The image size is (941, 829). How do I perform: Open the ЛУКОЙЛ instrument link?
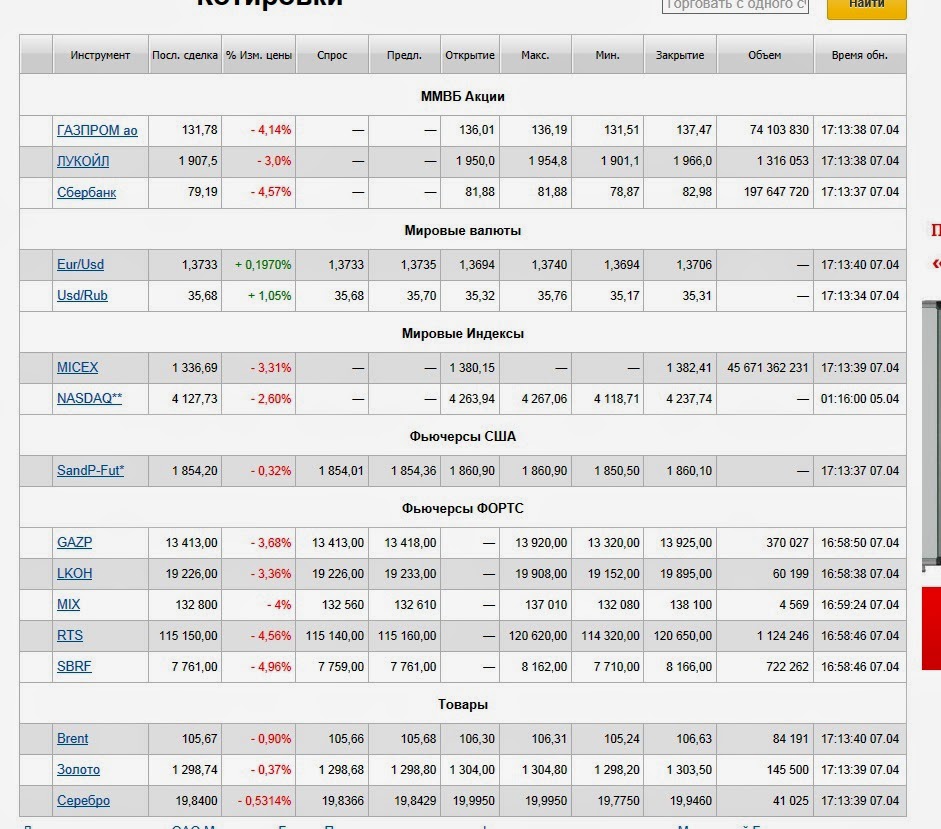pos(83,161)
